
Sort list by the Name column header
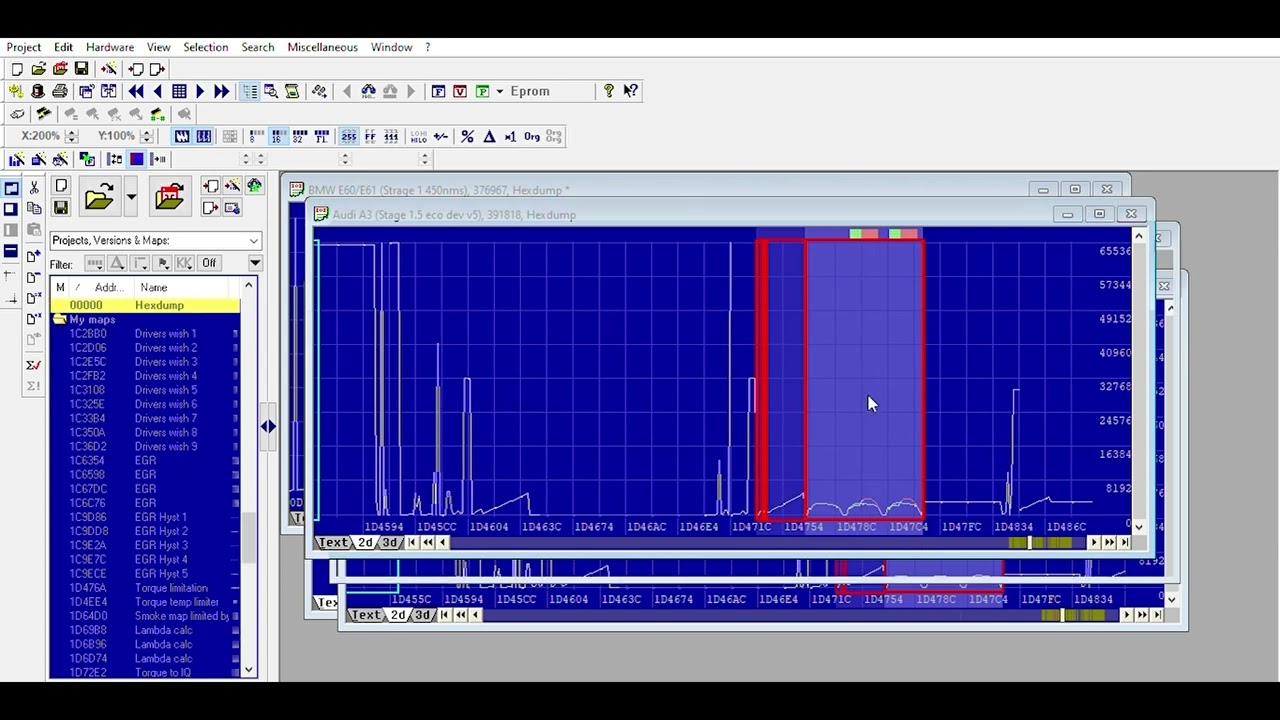154,288
